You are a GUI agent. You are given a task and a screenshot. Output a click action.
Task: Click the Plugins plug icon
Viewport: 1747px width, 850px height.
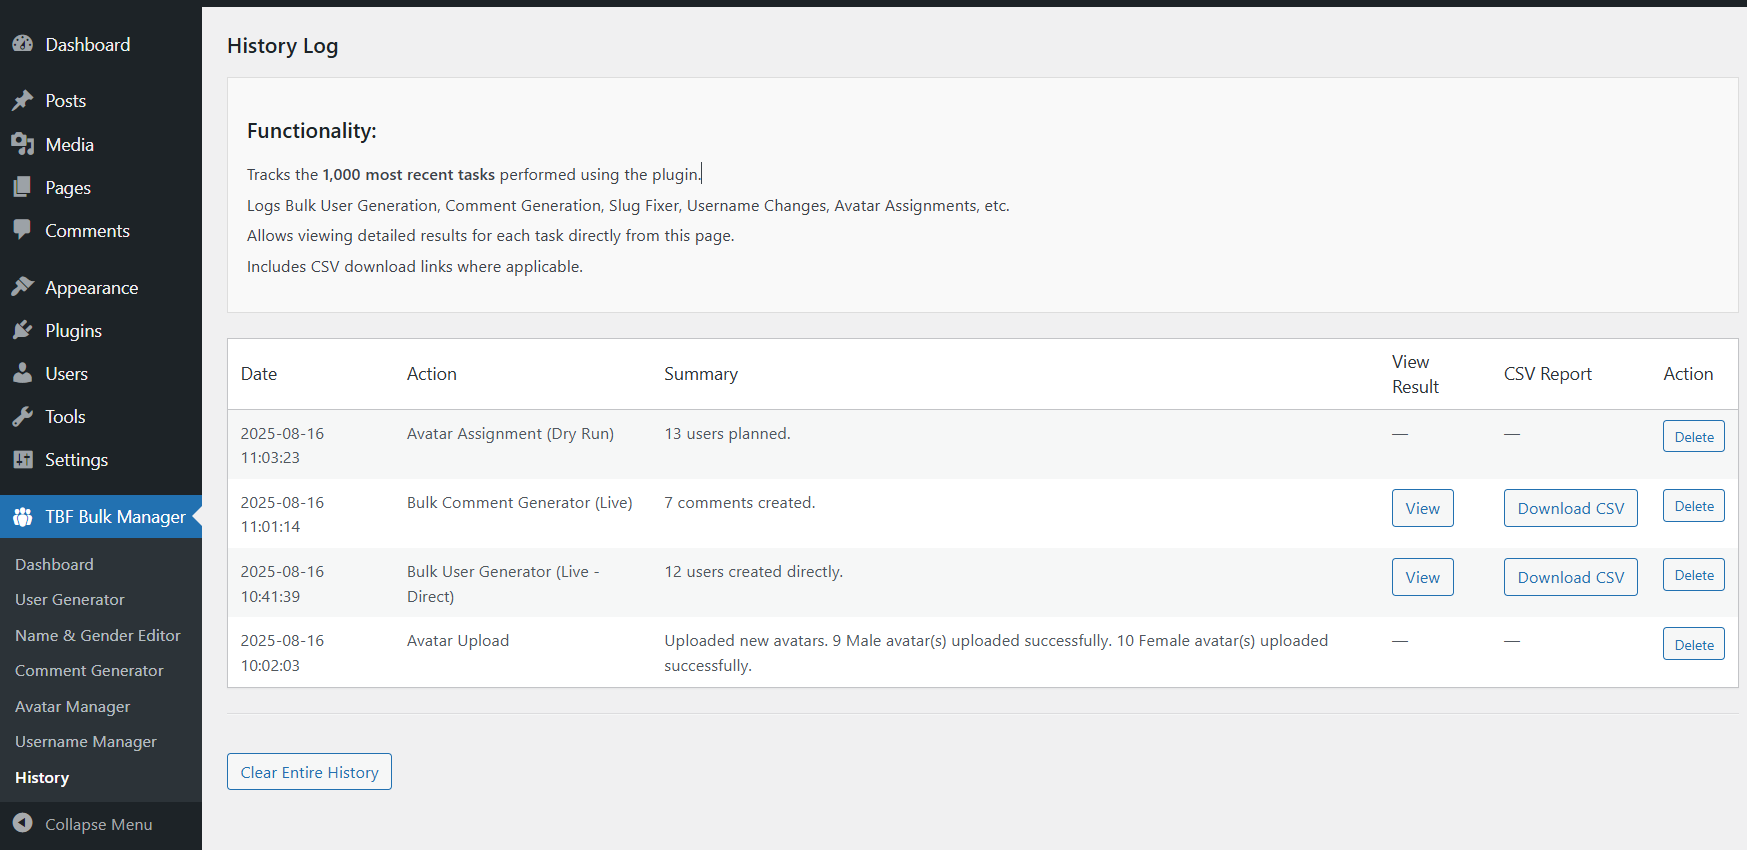(22, 330)
